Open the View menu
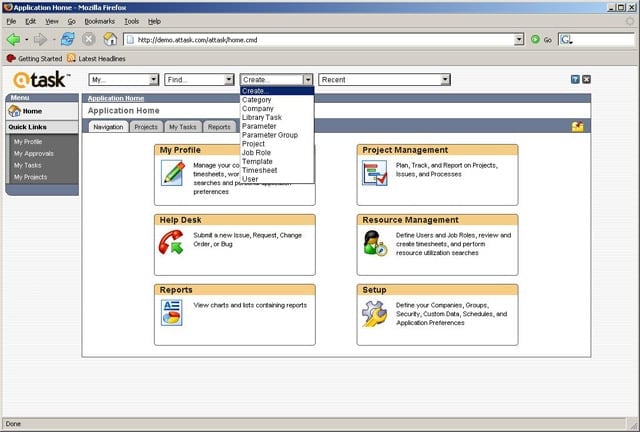 pyautogui.click(x=52, y=21)
